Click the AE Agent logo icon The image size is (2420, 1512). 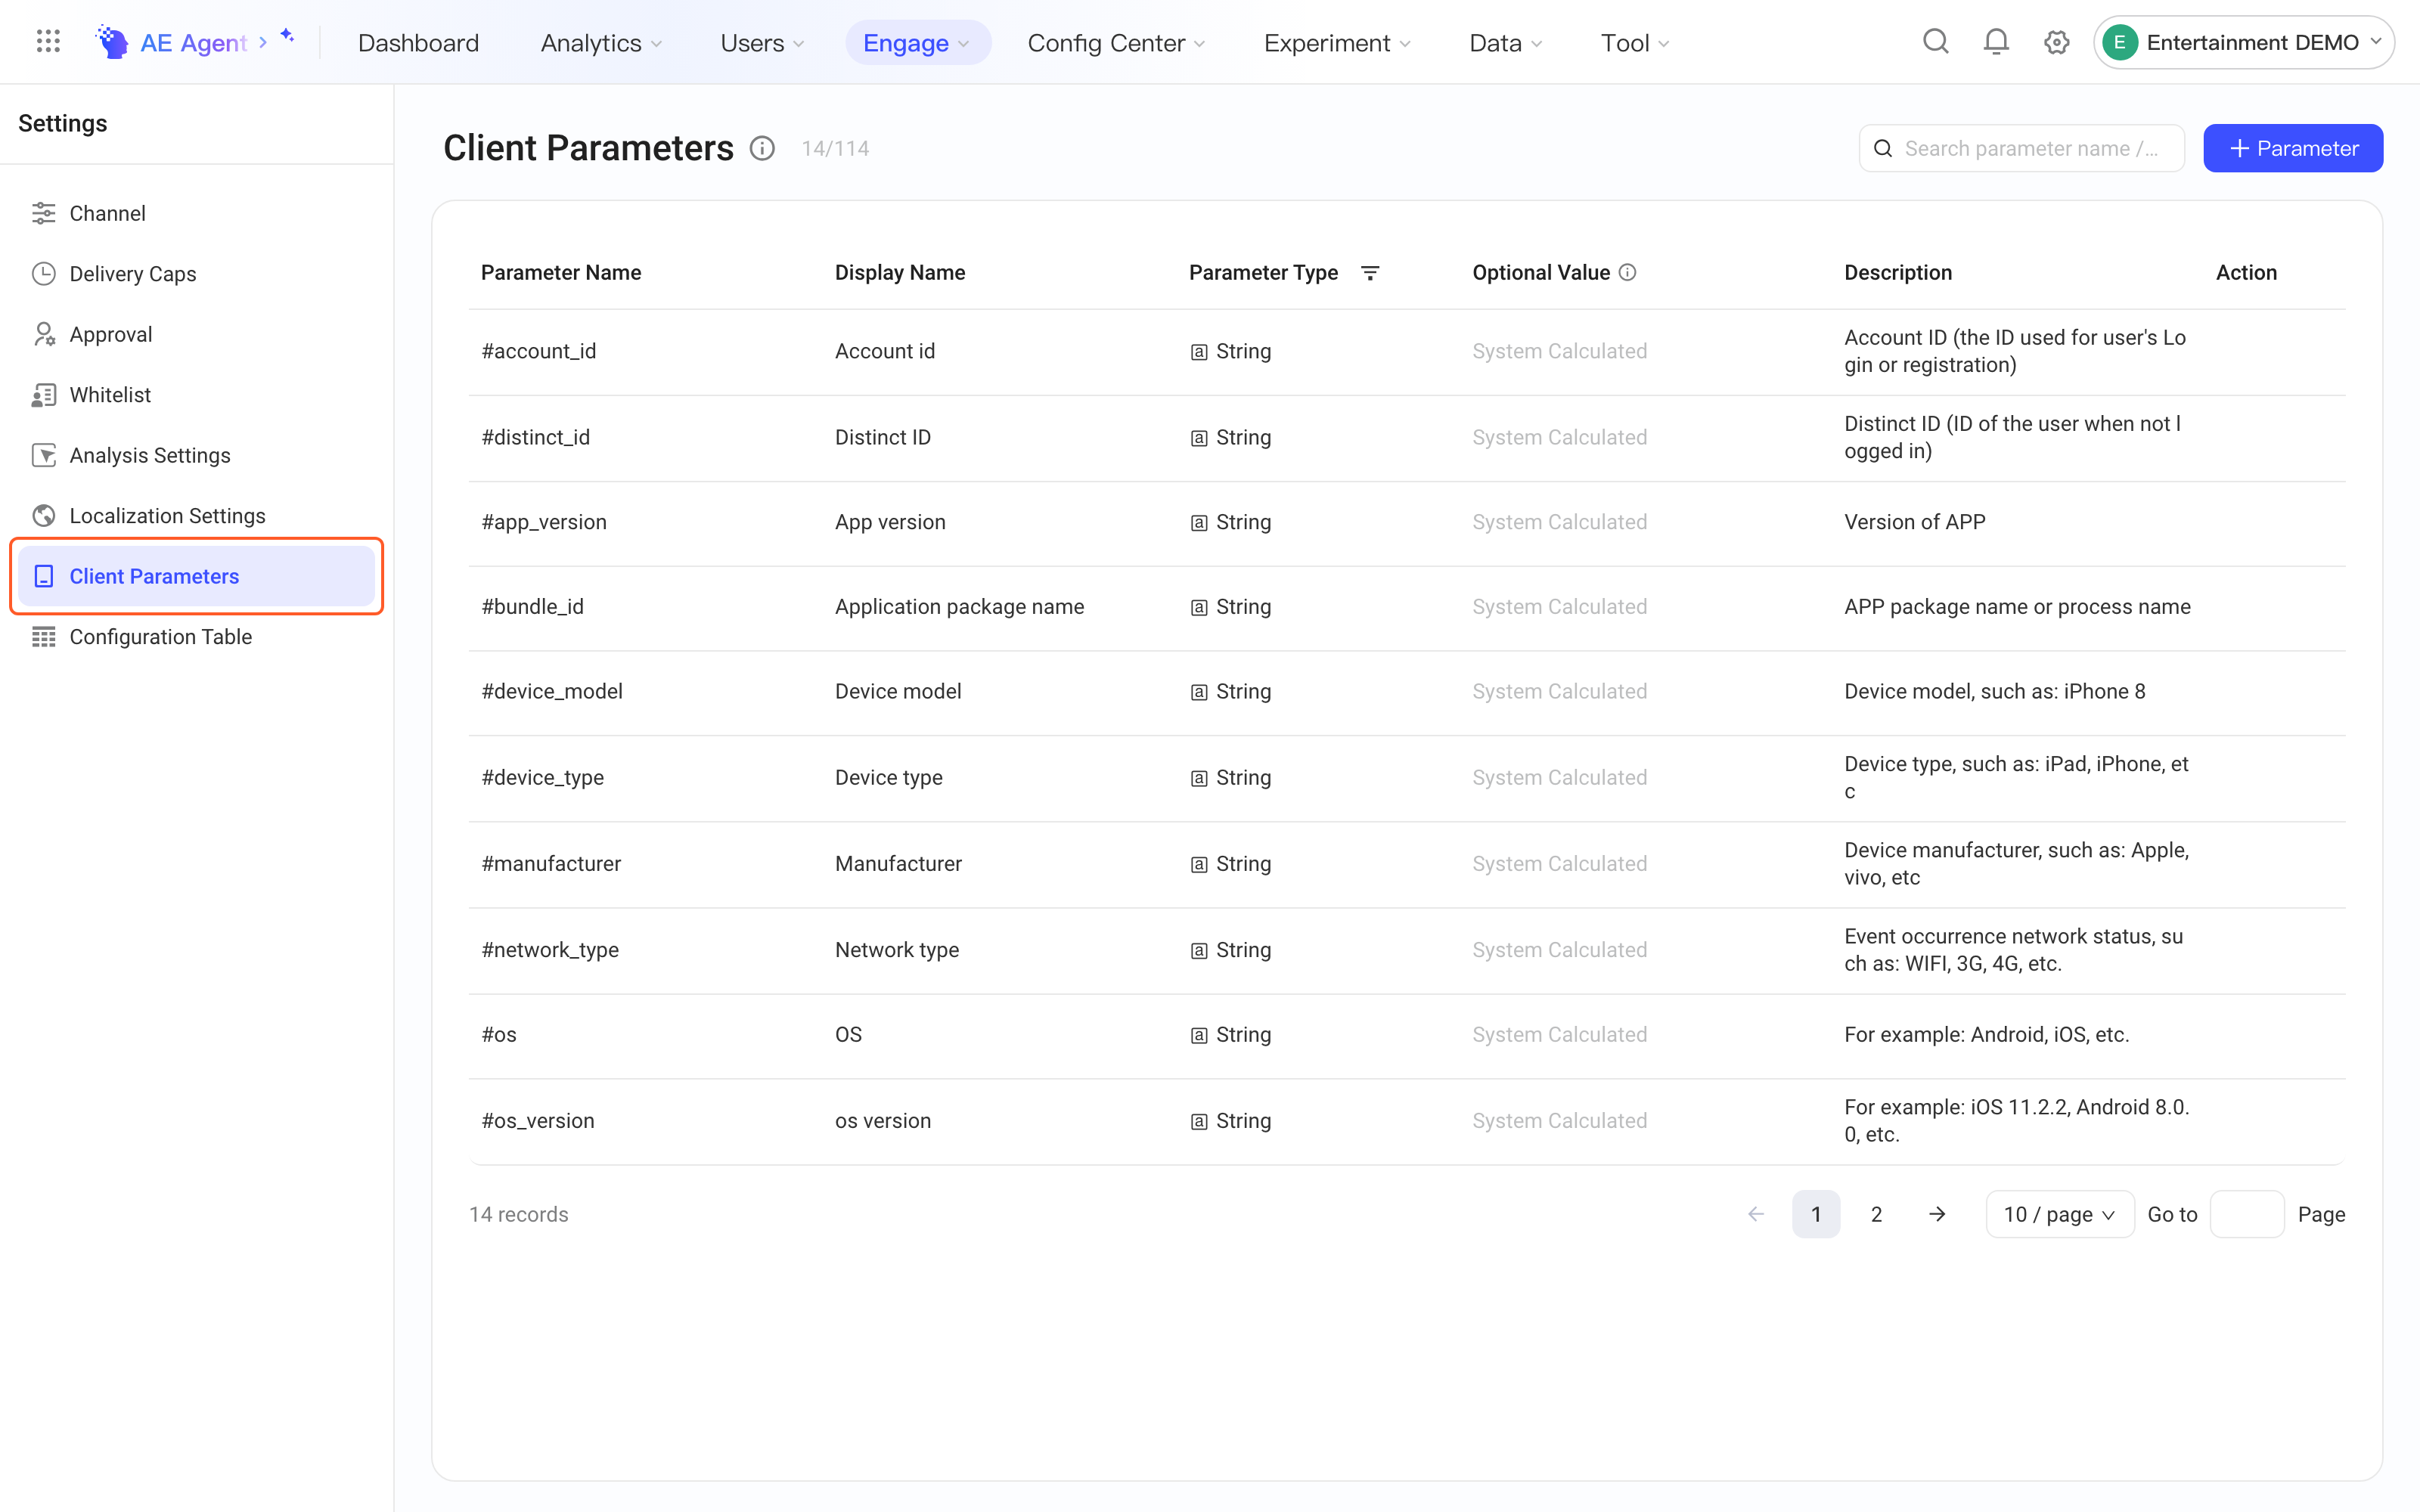click(112, 42)
